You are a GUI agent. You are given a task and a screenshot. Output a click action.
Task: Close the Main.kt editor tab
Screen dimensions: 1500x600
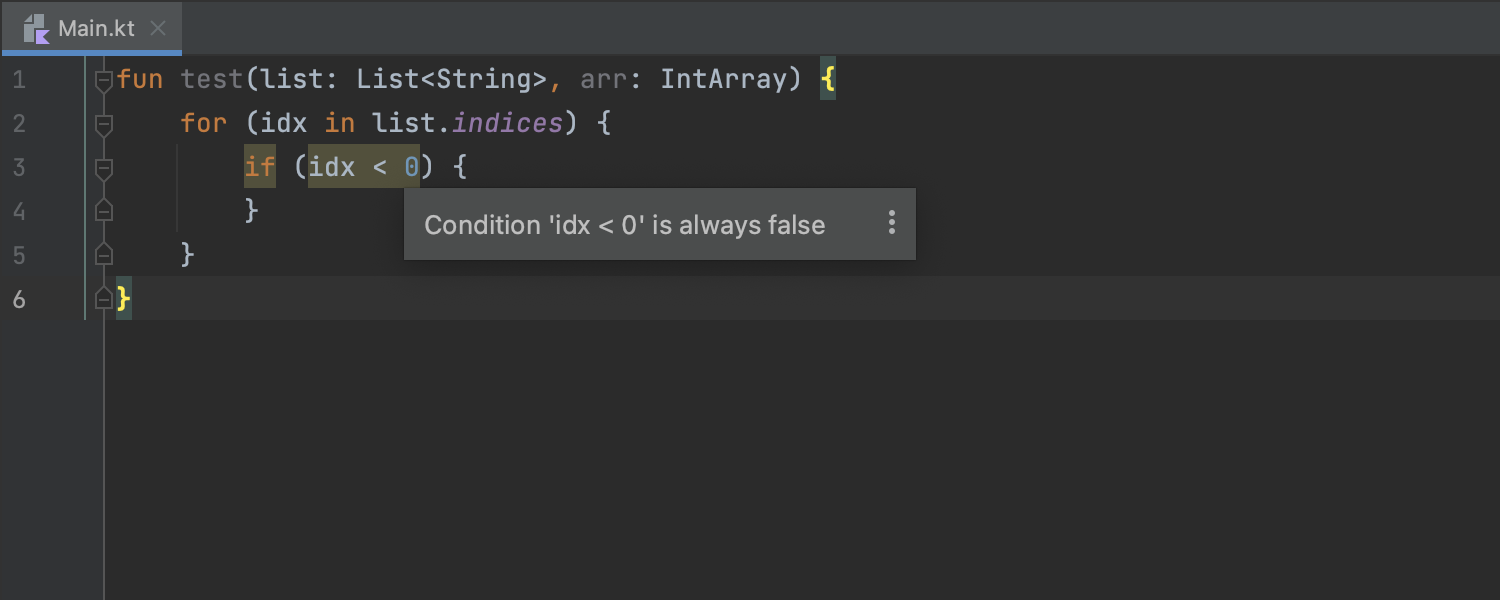pyautogui.click(x=157, y=28)
